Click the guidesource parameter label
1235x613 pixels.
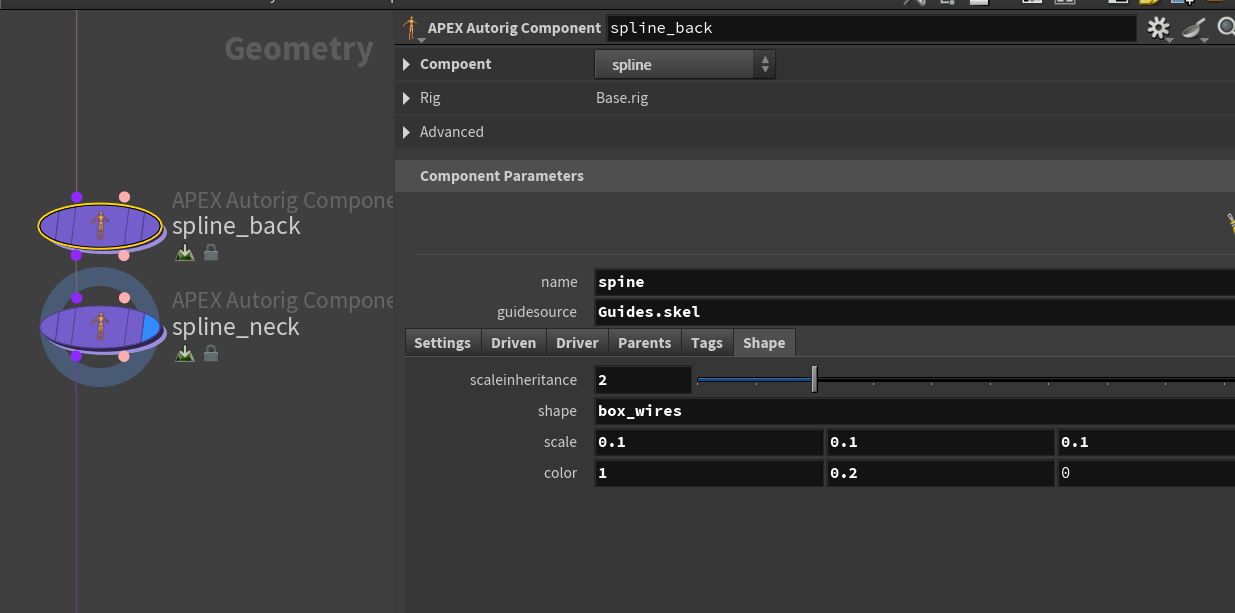(537, 312)
